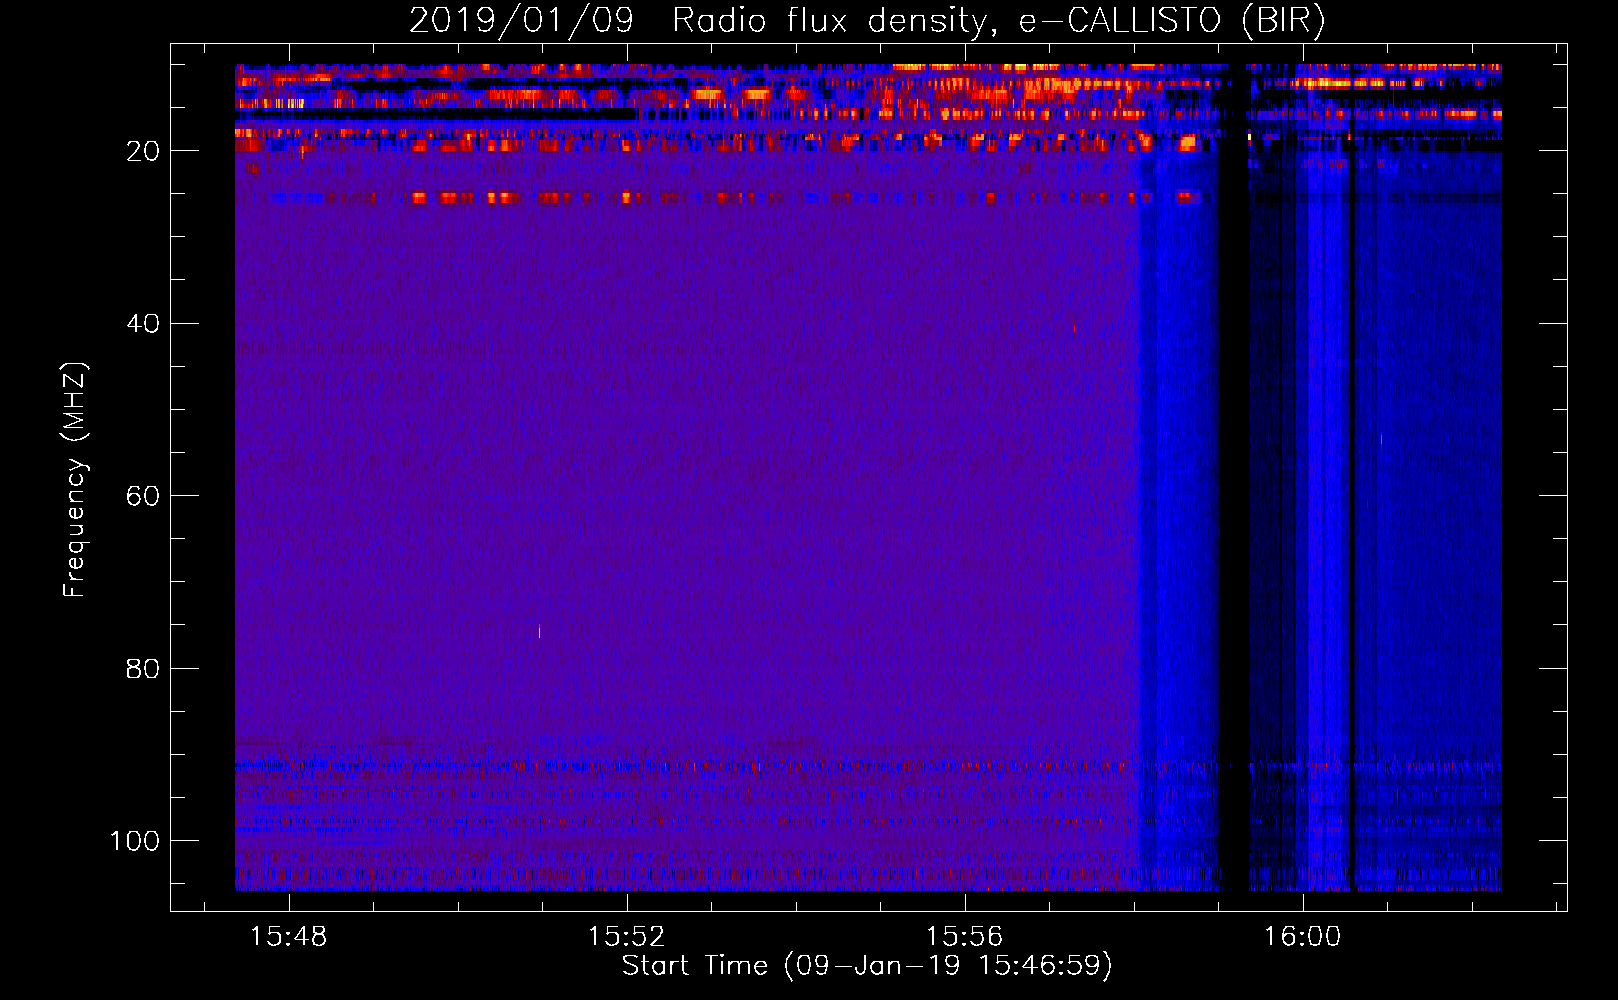Click the '20' frequency tick label
The image size is (1618, 1000).
pos(143,151)
